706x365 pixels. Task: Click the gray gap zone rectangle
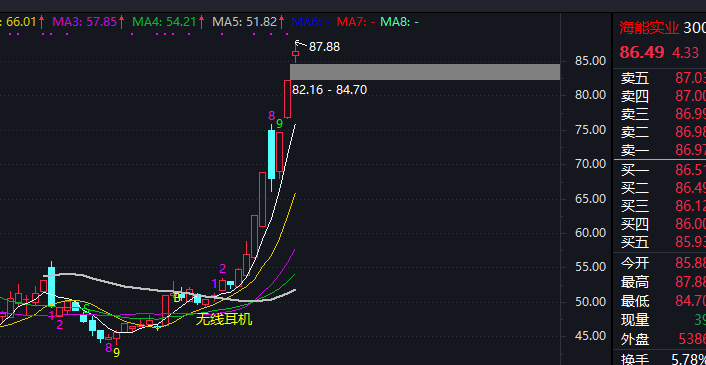pyautogui.click(x=425, y=72)
